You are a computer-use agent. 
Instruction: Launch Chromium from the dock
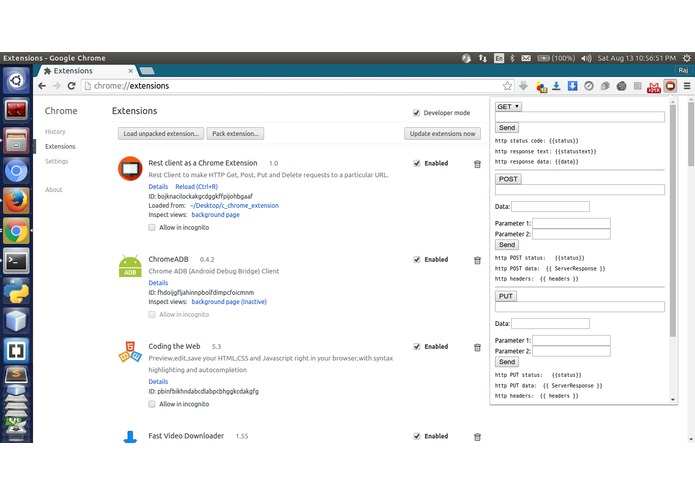[x=16, y=171]
